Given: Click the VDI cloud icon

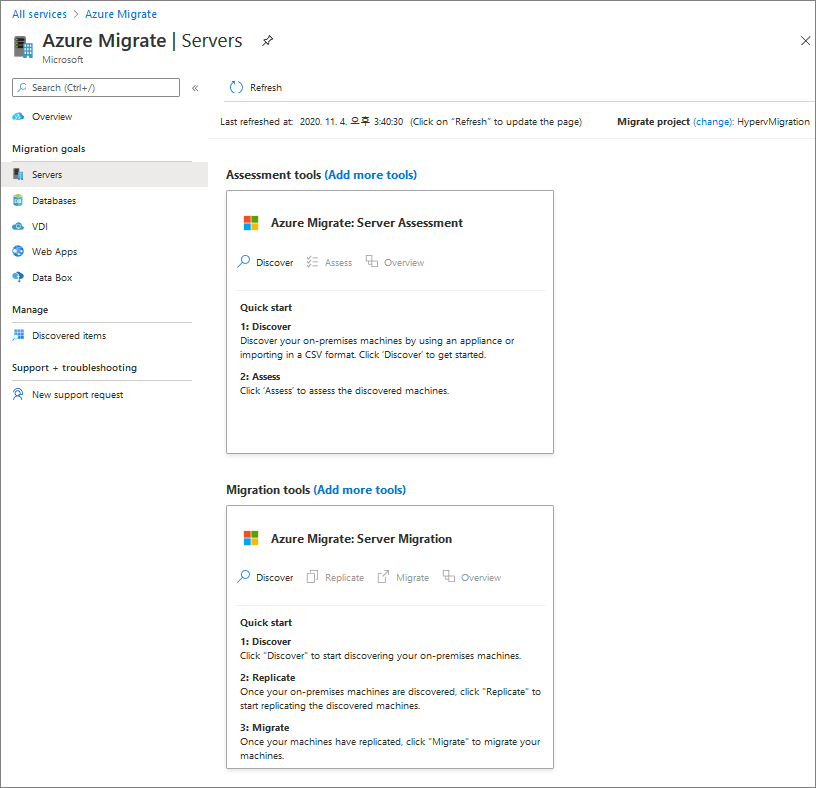Looking at the screenshot, I should [18, 226].
